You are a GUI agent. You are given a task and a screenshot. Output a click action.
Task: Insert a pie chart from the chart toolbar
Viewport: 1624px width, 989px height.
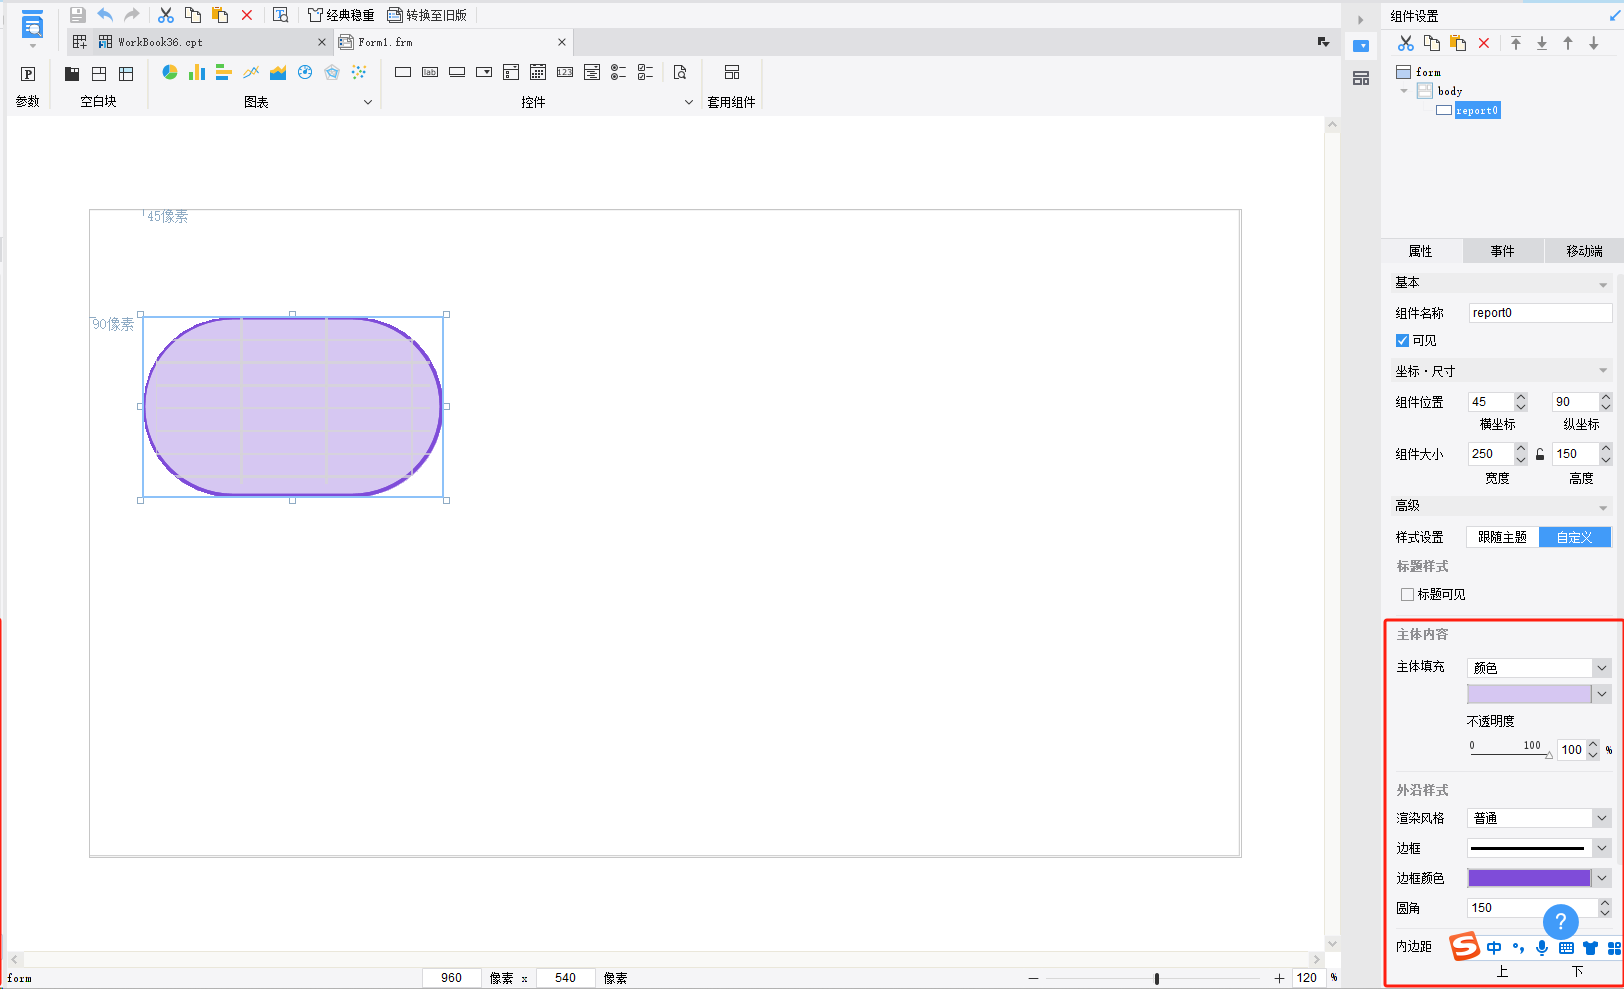[x=170, y=72]
